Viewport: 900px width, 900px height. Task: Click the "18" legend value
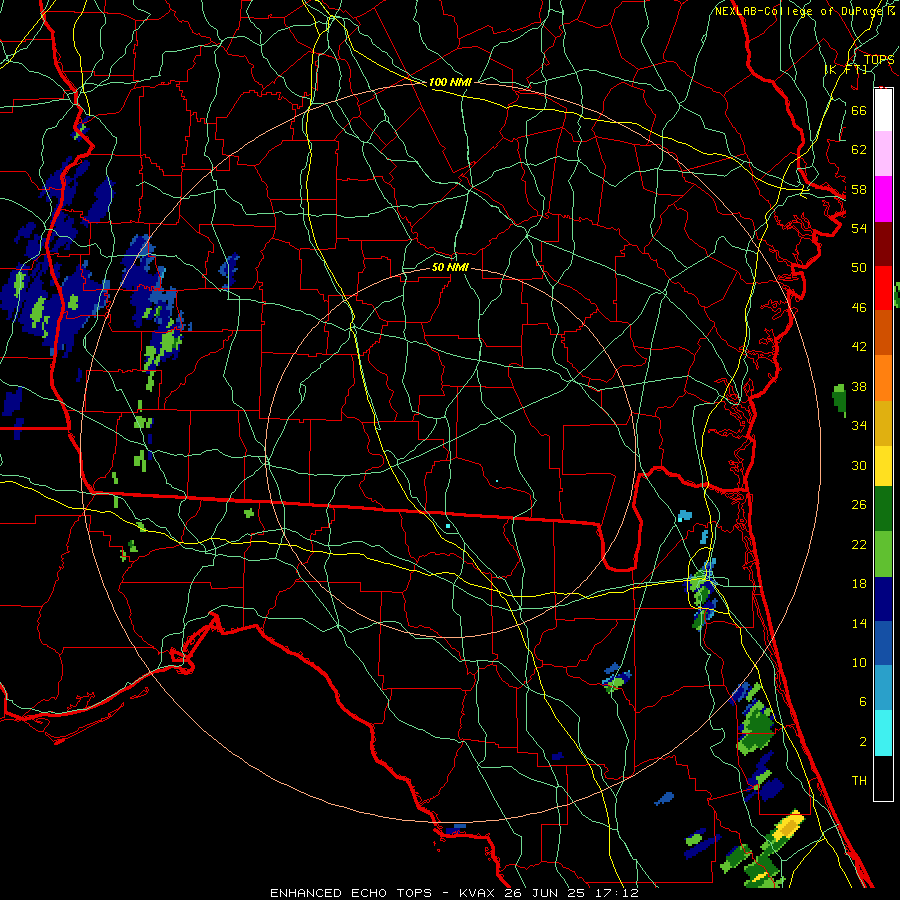point(859,584)
